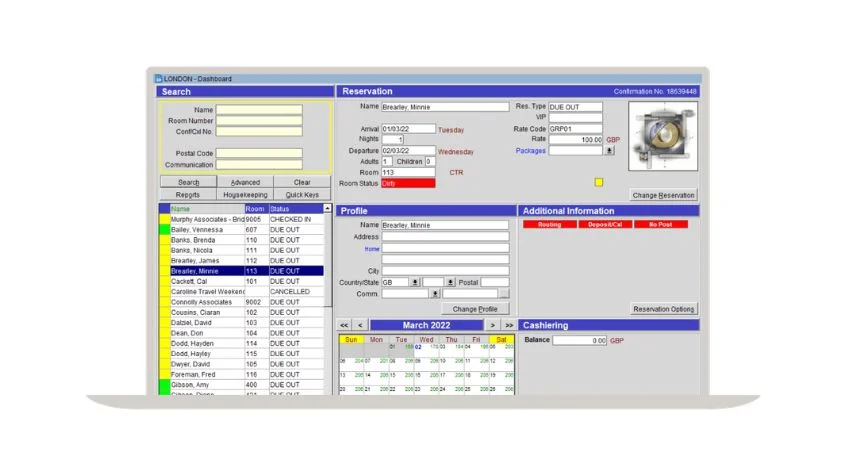Focus the Postal Code search field
Image resolution: width=847 pixels, height=460 pixels.
259,153
